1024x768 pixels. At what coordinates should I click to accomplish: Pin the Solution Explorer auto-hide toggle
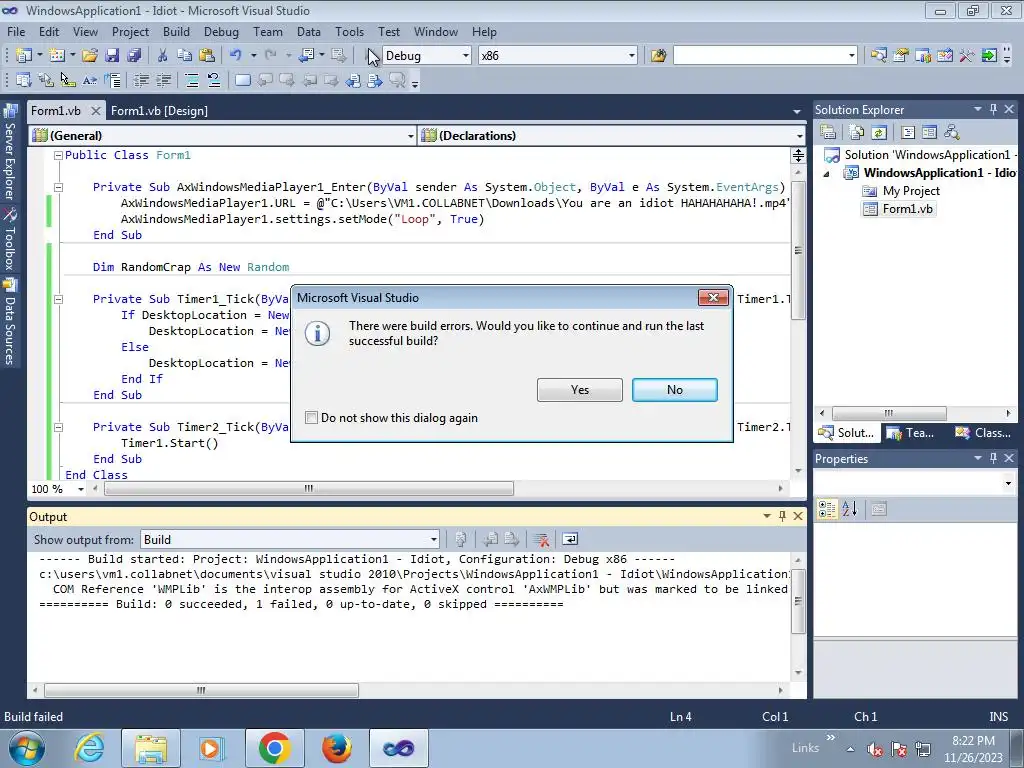coord(993,109)
